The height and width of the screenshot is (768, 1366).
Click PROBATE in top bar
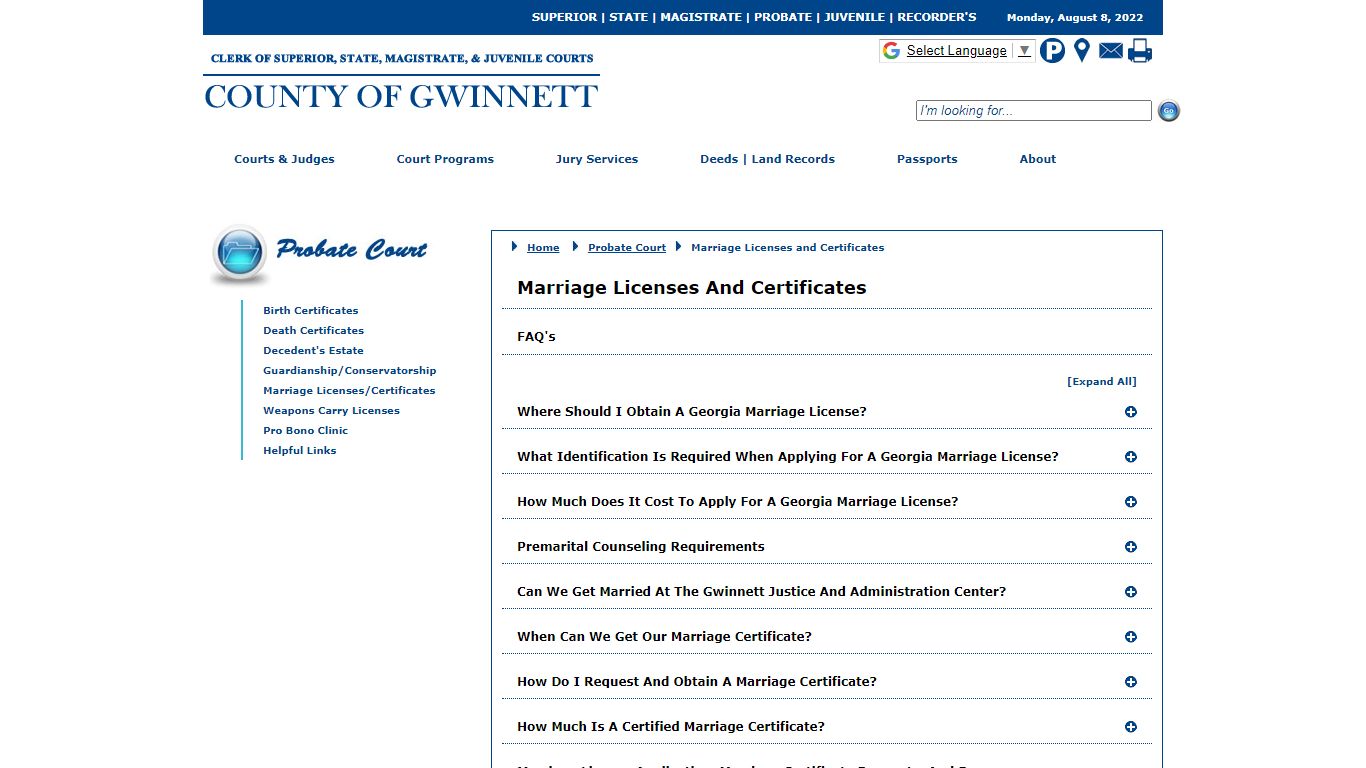[x=783, y=17]
